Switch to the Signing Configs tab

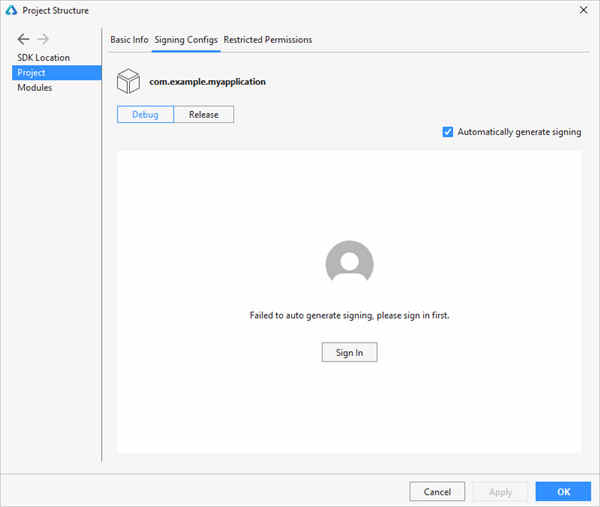coord(186,40)
